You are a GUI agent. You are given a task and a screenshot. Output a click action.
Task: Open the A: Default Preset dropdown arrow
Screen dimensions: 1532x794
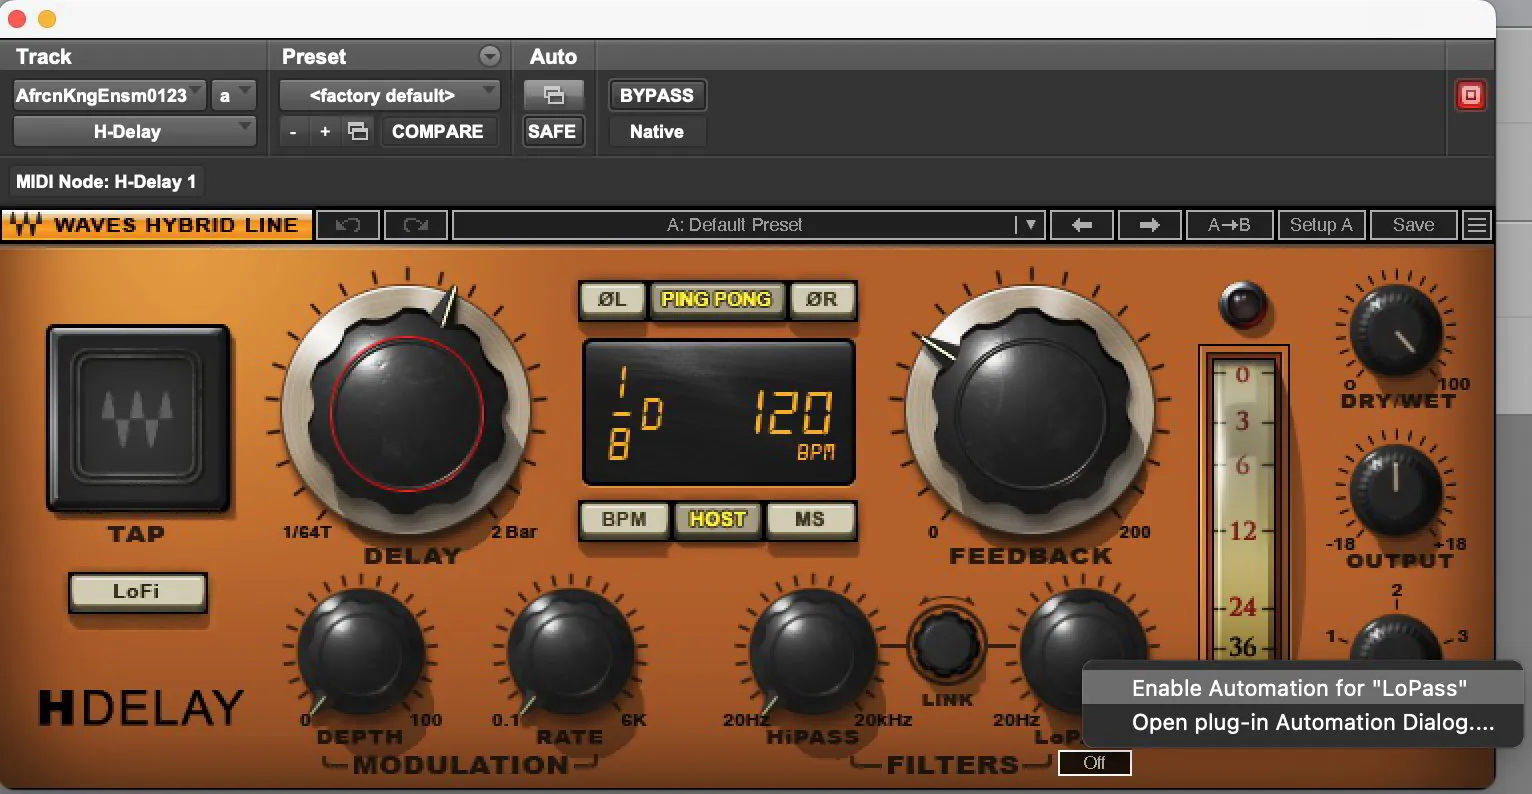1031,224
